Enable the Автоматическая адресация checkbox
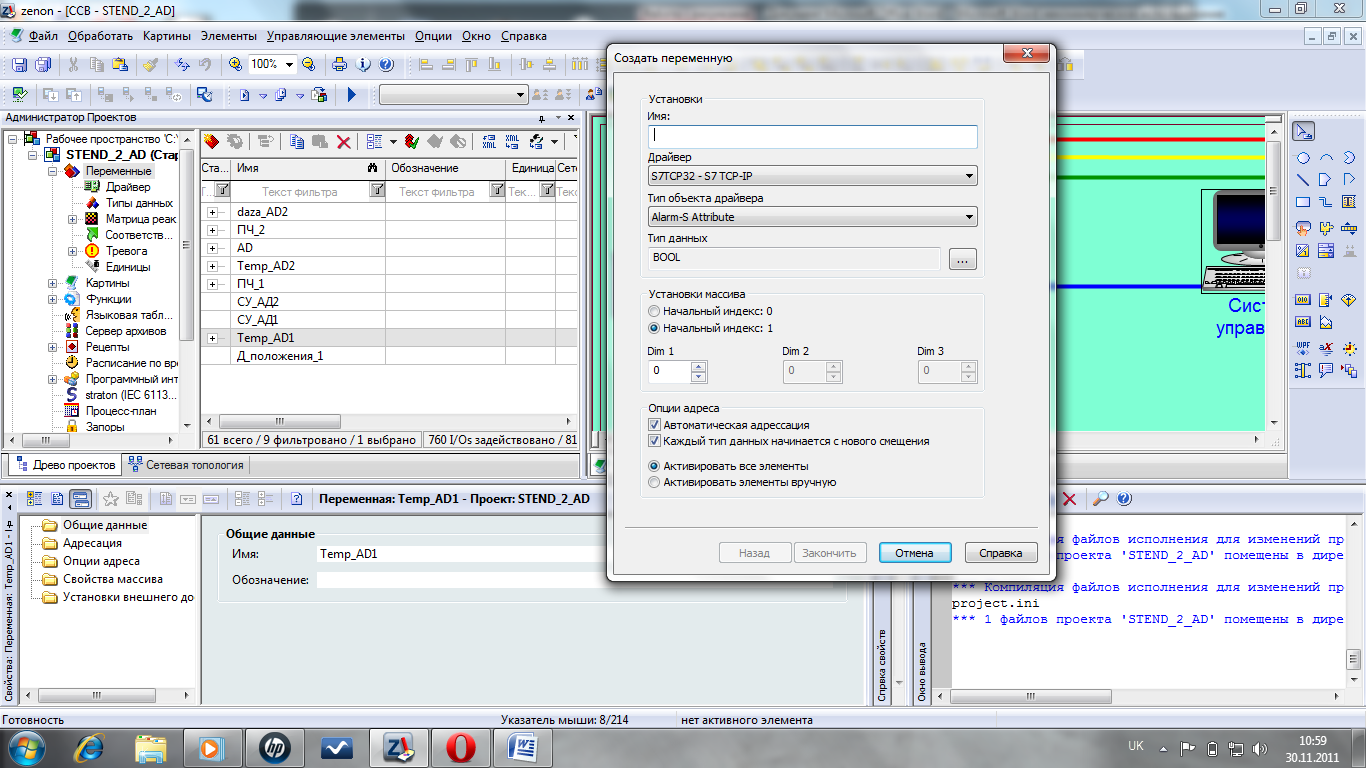 (655, 425)
